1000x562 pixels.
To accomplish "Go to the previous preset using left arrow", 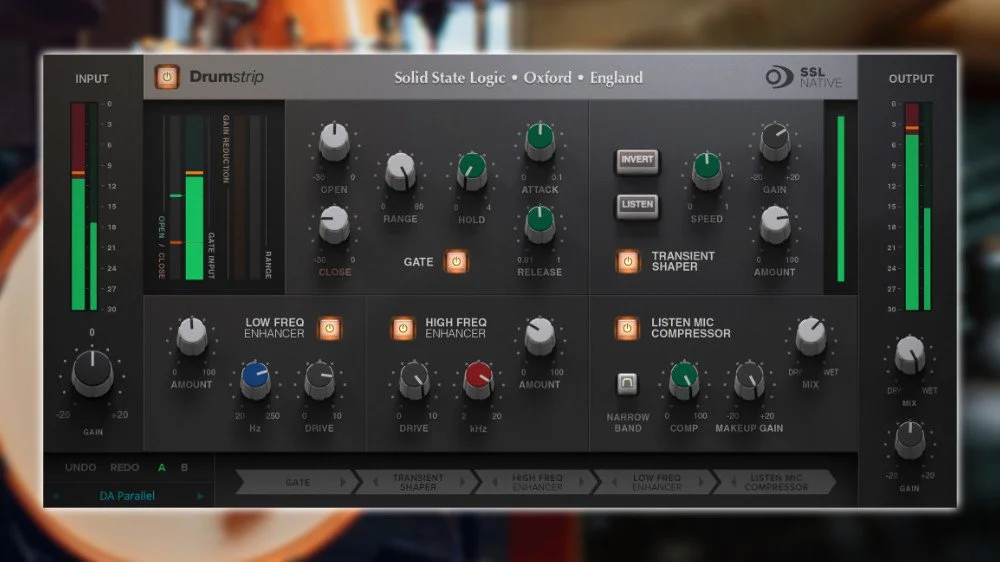I will pos(56,496).
